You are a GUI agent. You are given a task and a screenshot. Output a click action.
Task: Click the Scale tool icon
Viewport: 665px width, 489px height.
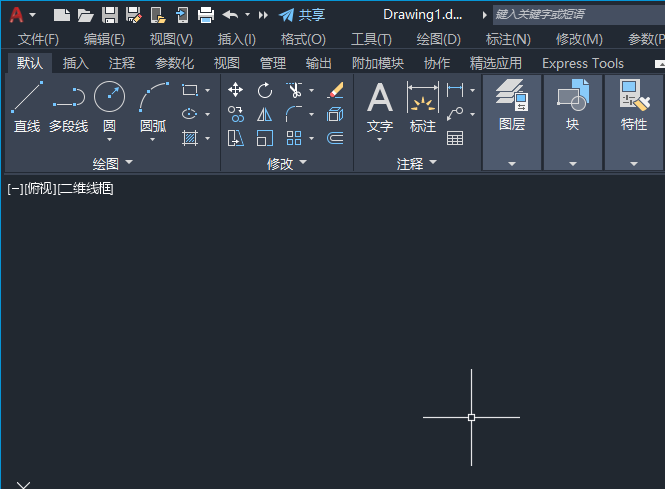265,138
